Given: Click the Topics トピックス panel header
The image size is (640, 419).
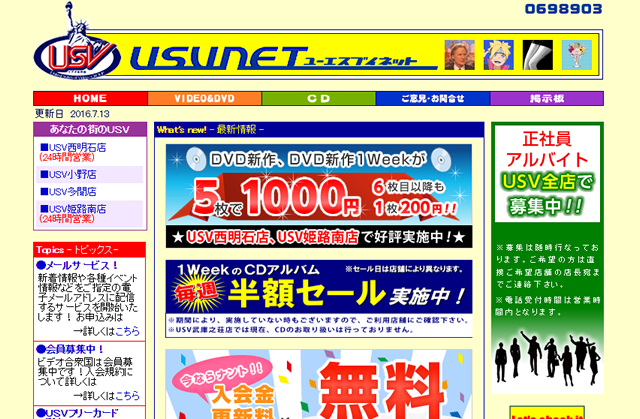Looking at the screenshot, I should click(x=90, y=249).
